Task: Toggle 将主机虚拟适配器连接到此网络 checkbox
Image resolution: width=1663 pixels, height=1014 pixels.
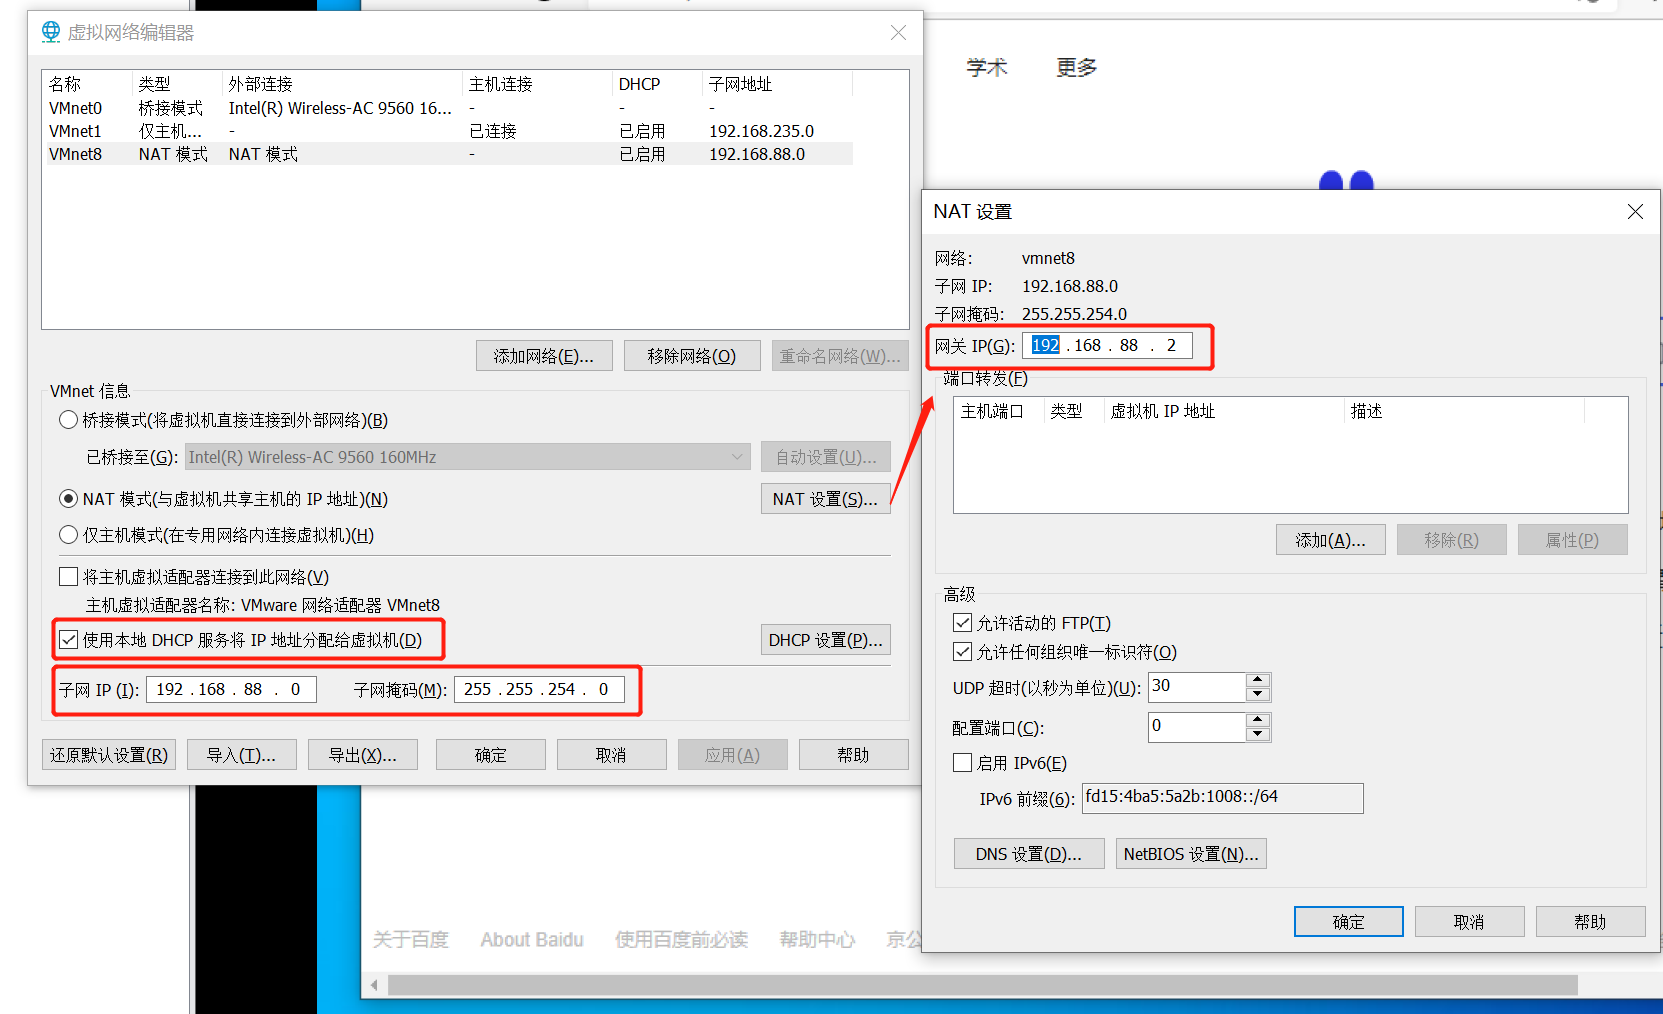Action: click(x=69, y=577)
